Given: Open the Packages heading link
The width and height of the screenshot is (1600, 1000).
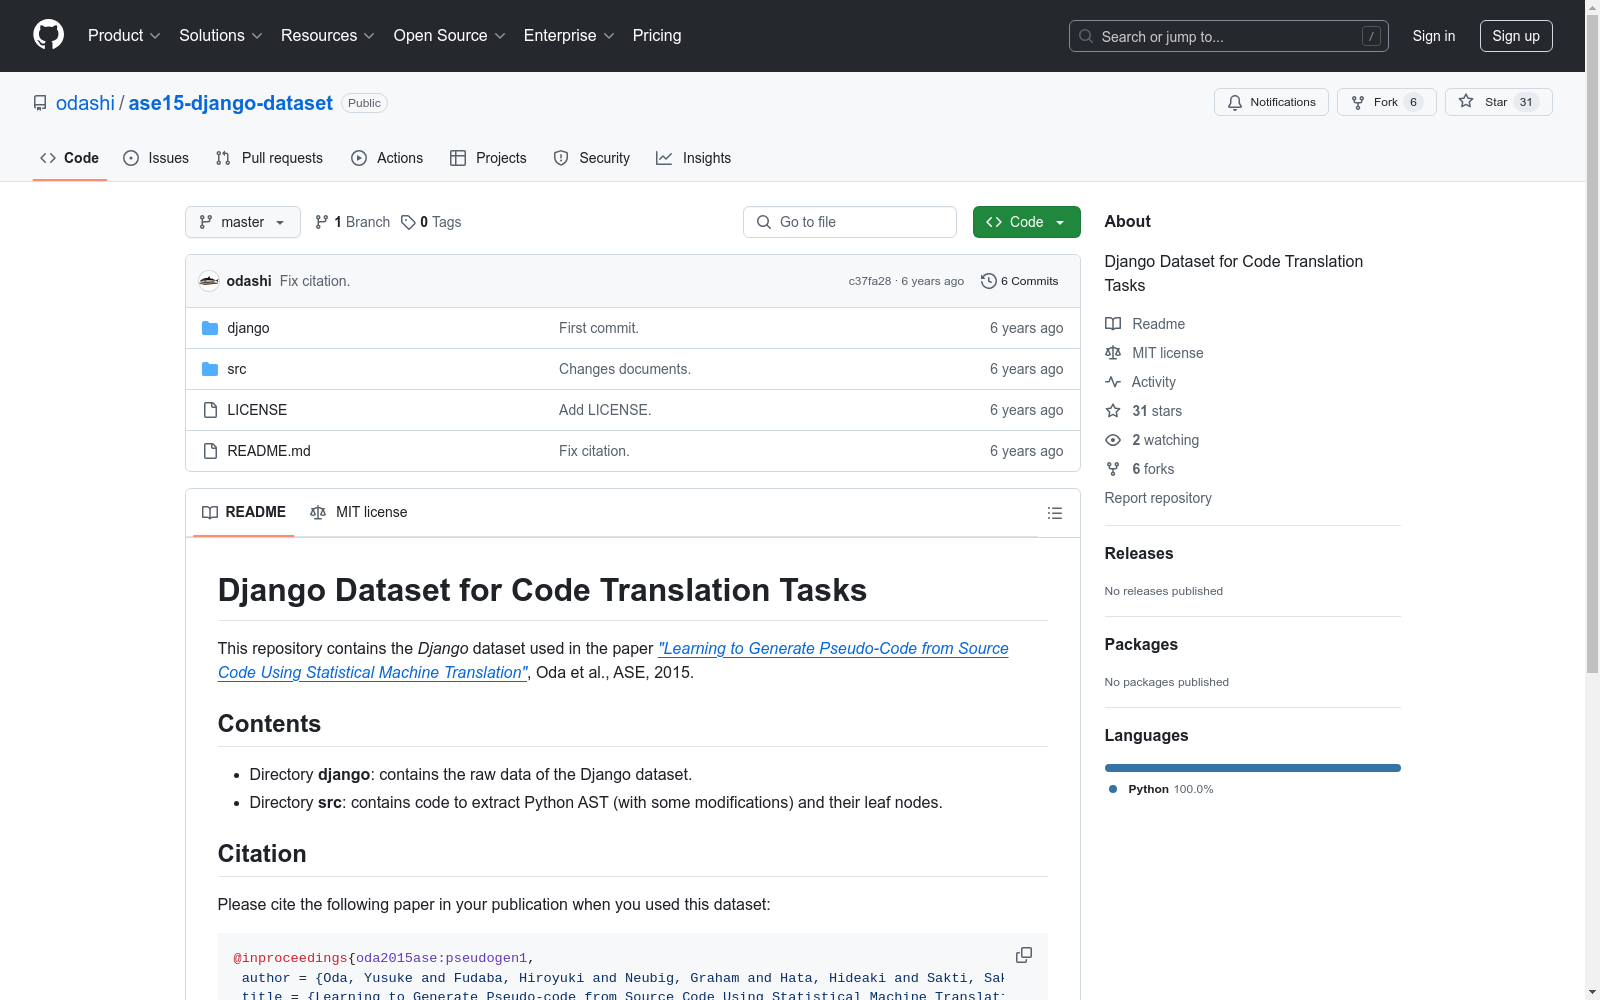Looking at the screenshot, I should tap(1141, 644).
